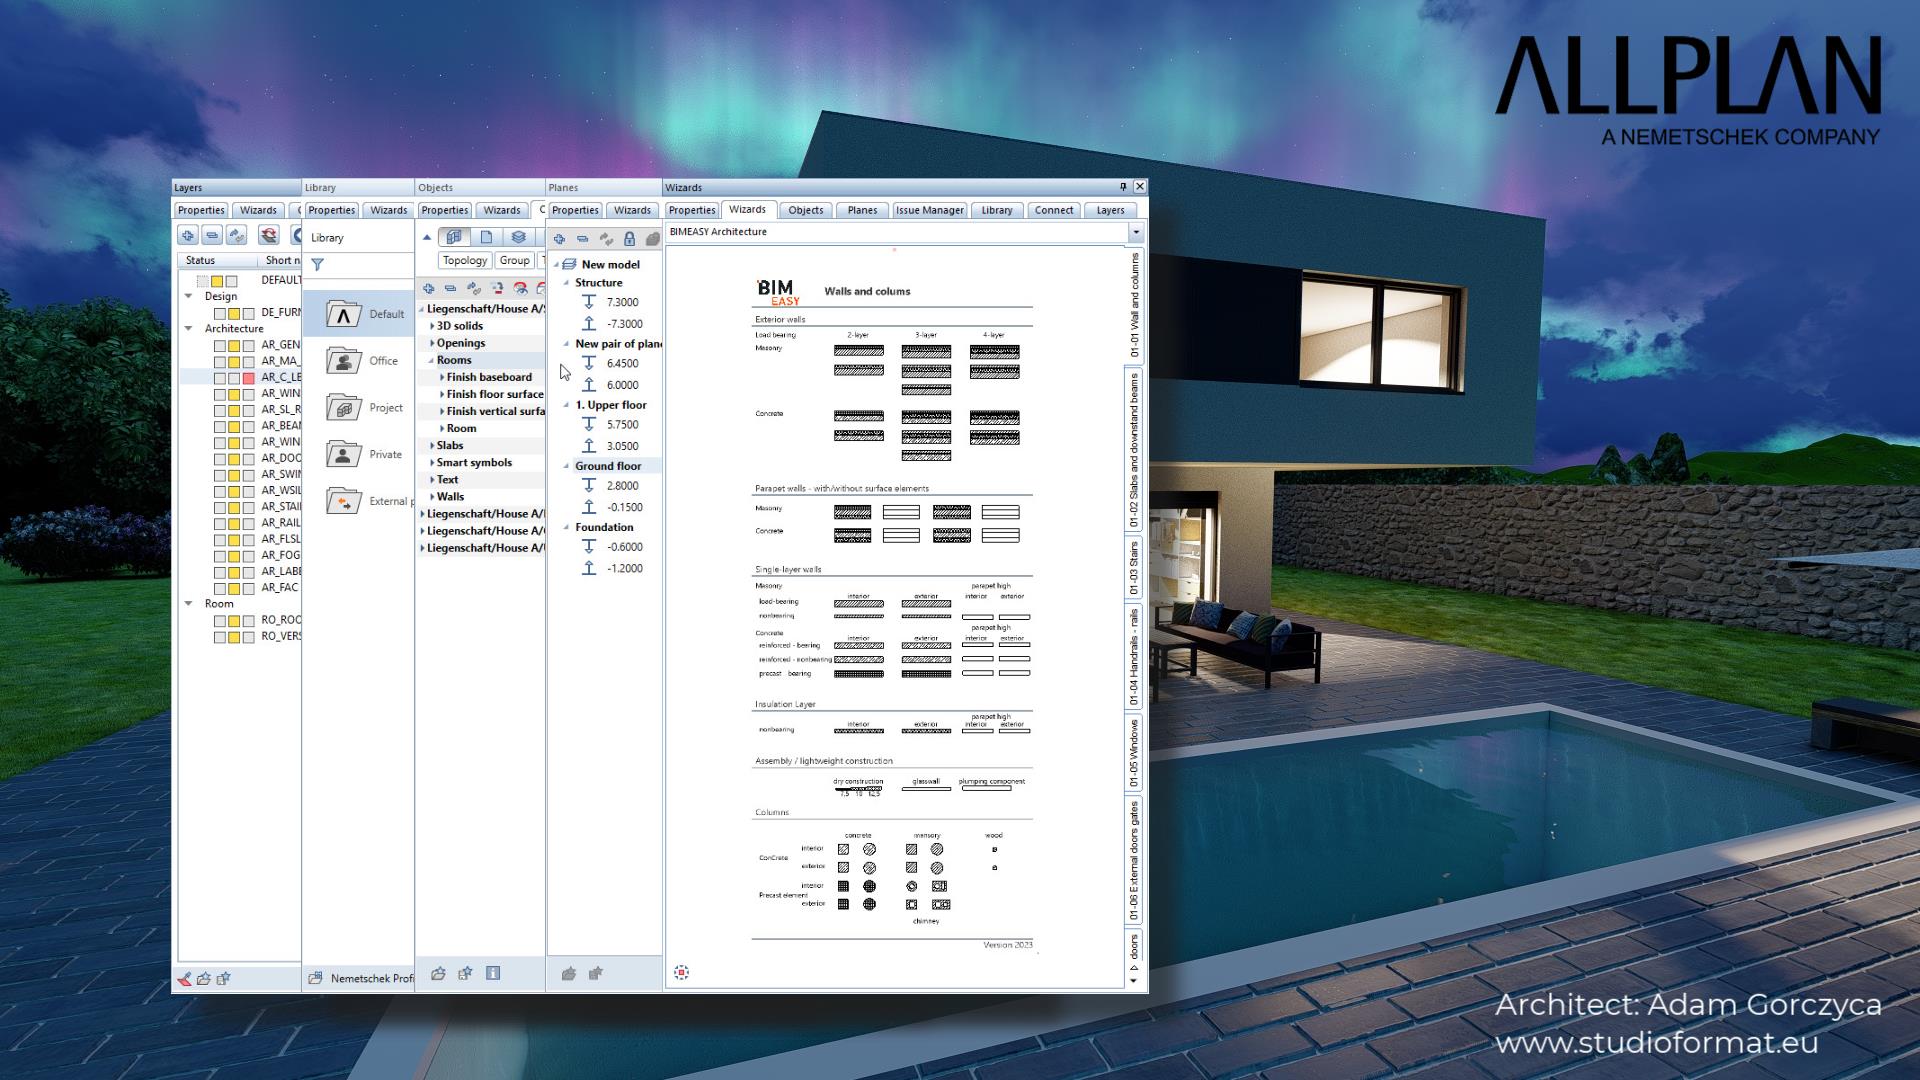Open the 01-03 Stairs wizard tab
This screenshot has height=1080, width=1920.
tap(1134, 568)
